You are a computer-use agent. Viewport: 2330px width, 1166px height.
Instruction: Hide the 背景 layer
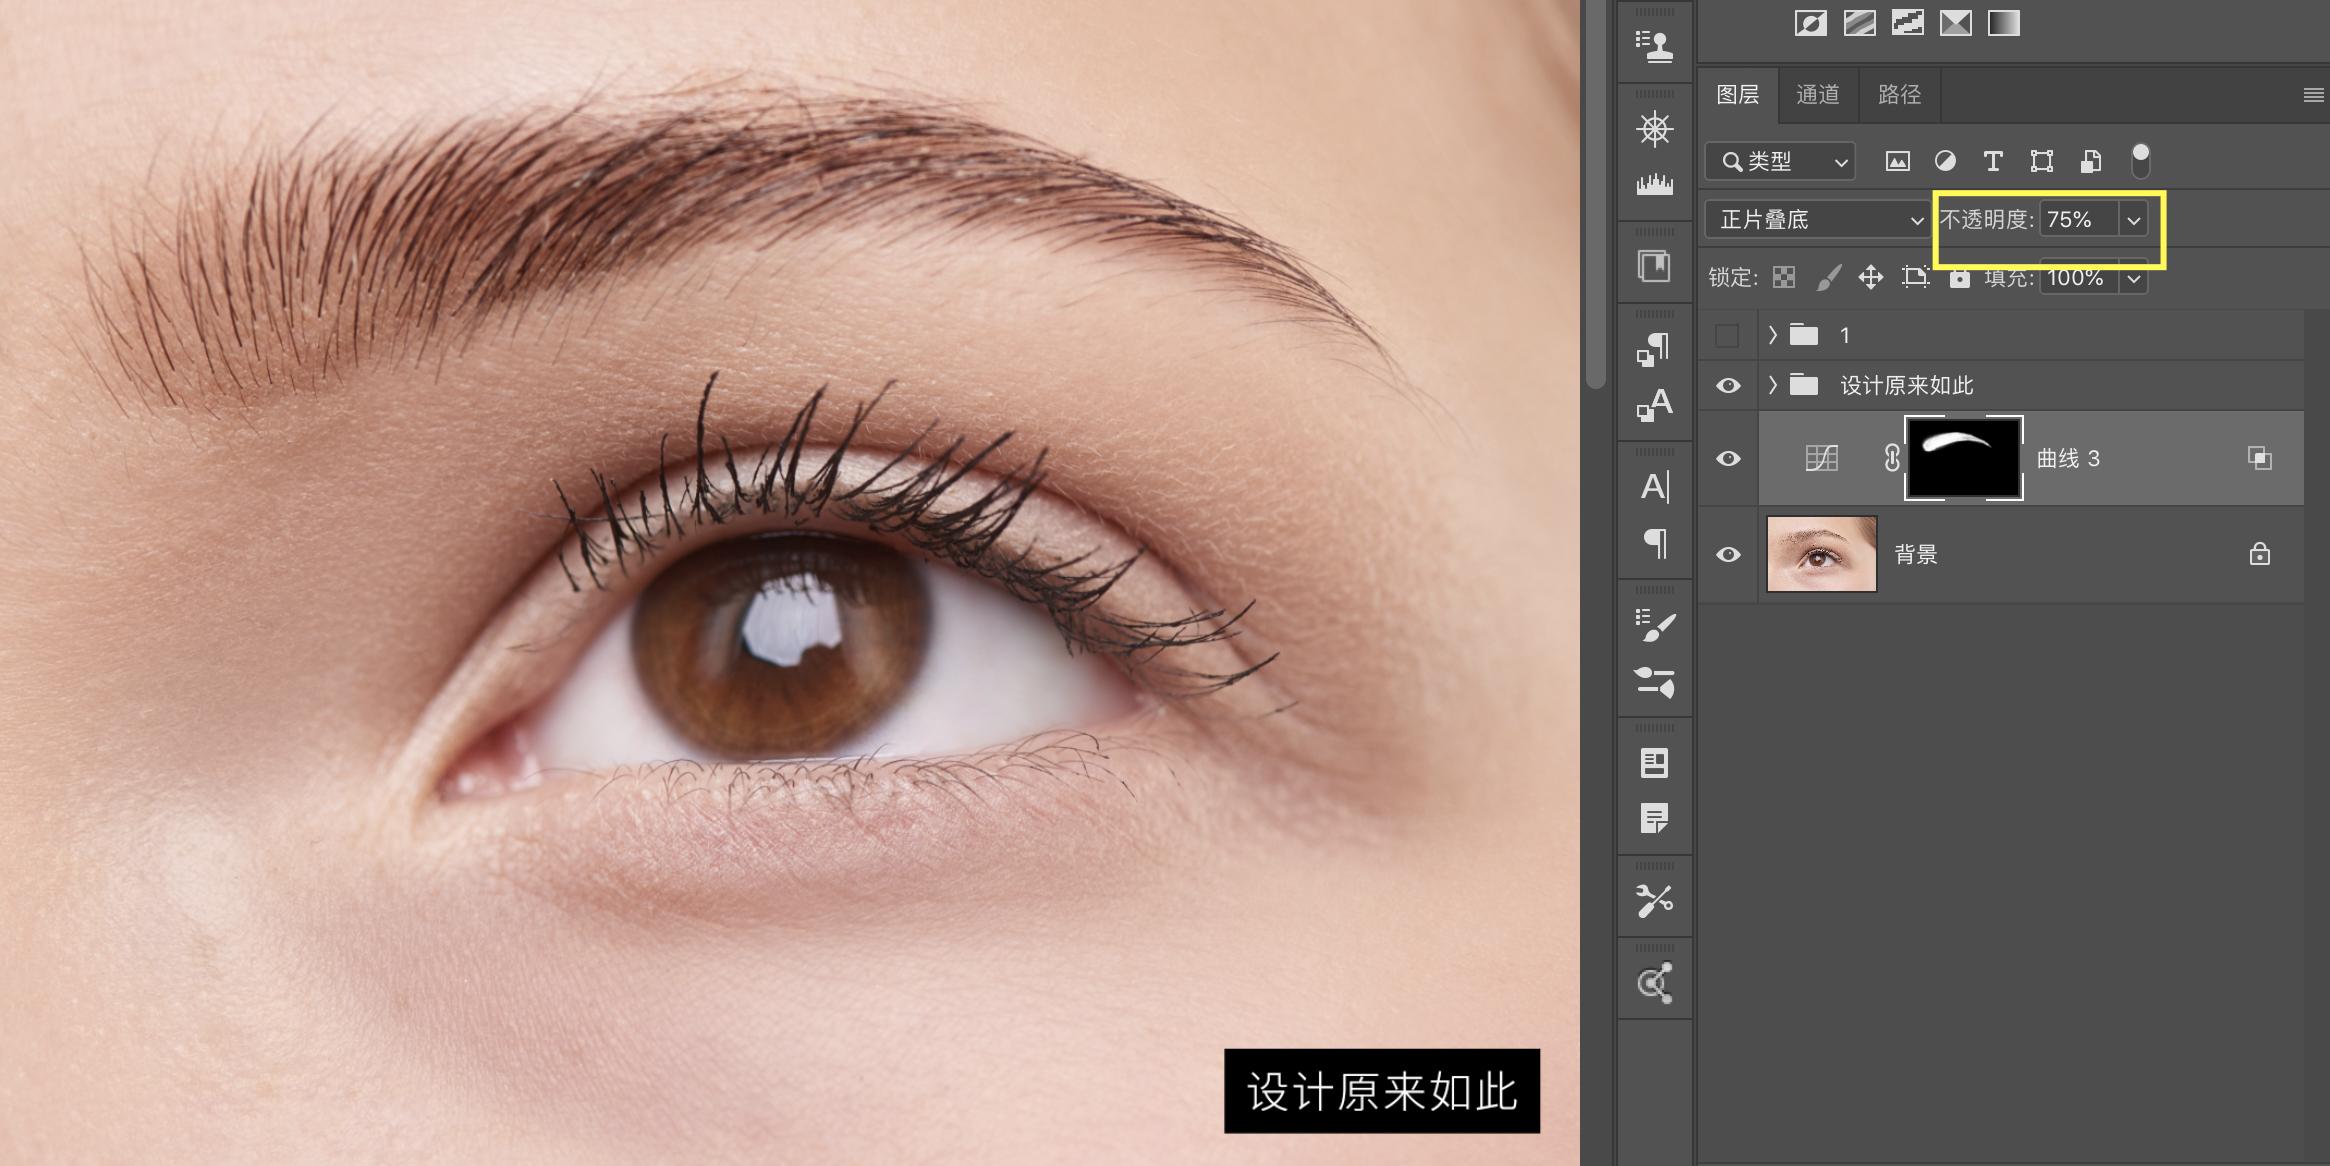click(1727, 554)
